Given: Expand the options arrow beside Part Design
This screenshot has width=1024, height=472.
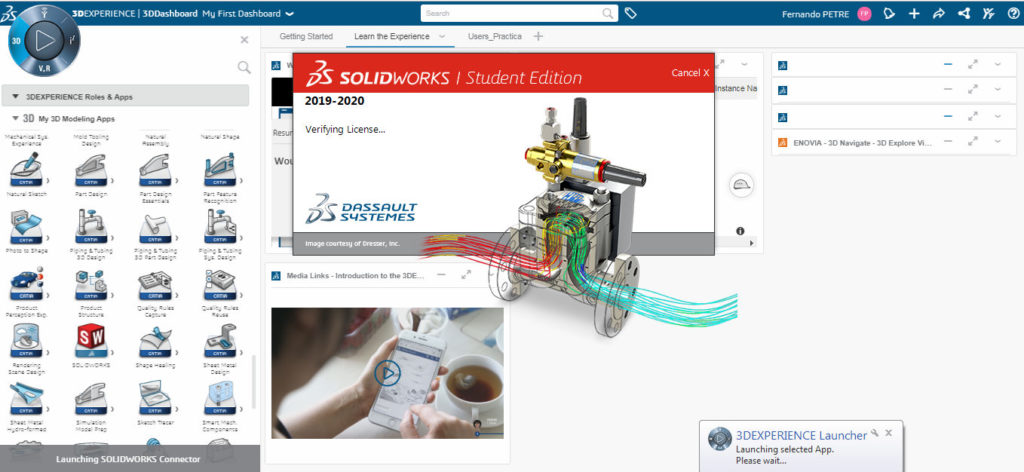Looking at the screenshot, I should point(112,180).
